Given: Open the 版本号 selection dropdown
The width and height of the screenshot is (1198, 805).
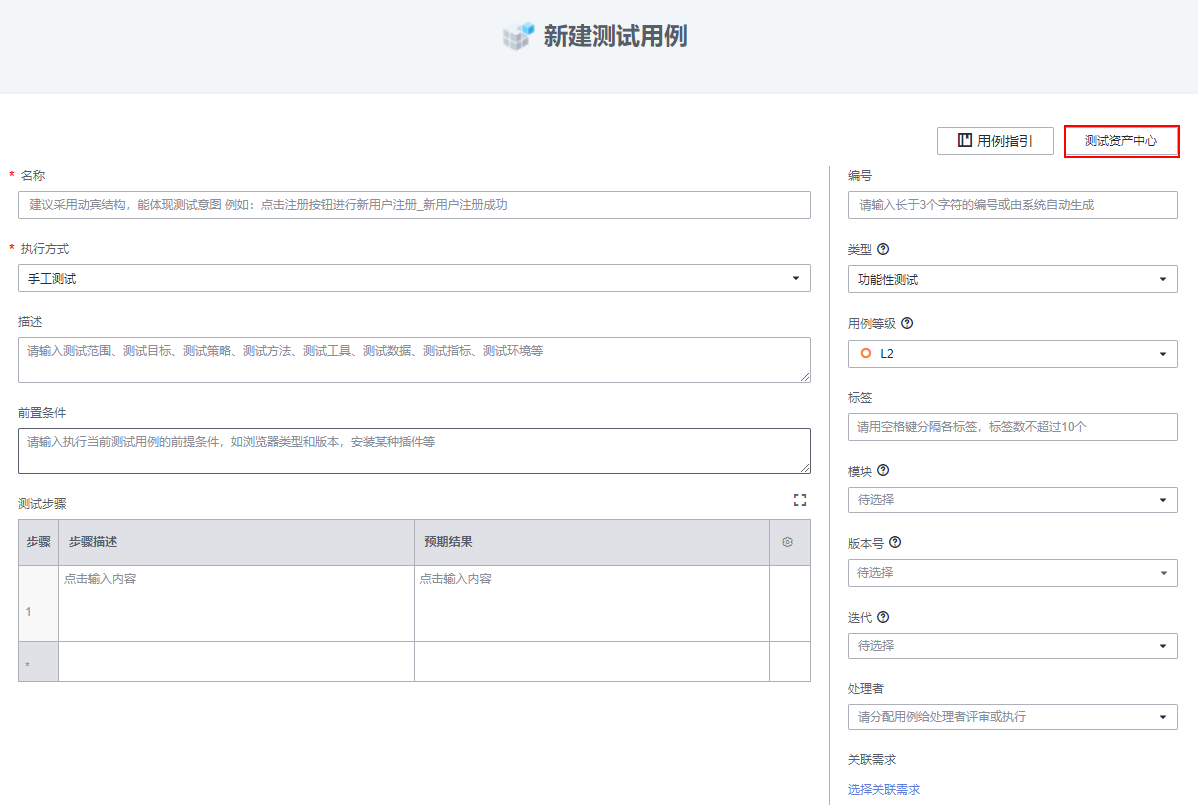Looking at the screenshot, I should pyautogui.click(x=1012, y=573).
